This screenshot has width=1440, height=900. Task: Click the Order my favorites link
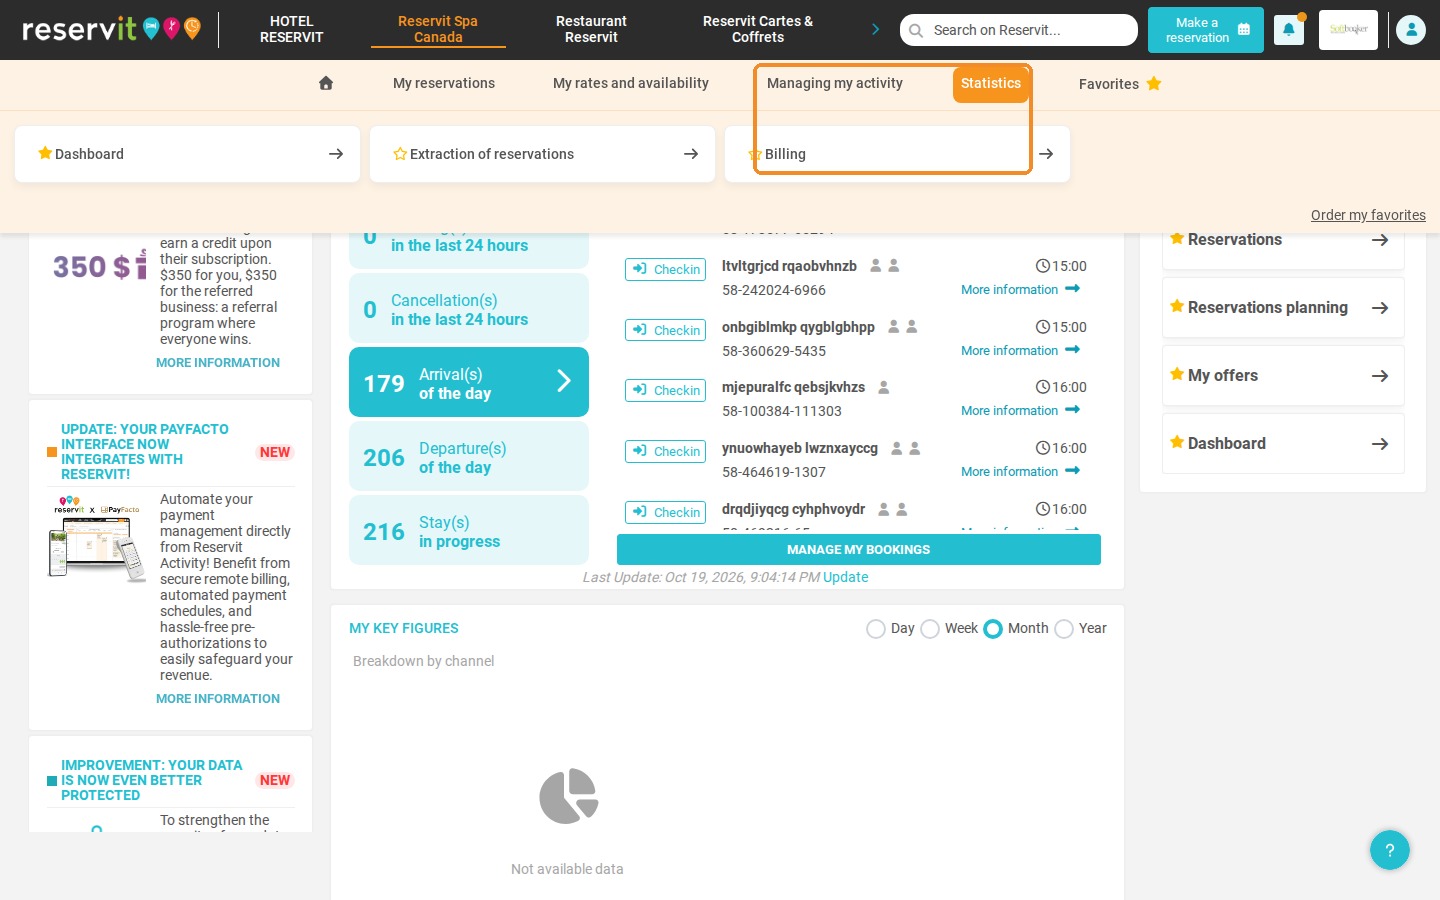click(1368, 215)
